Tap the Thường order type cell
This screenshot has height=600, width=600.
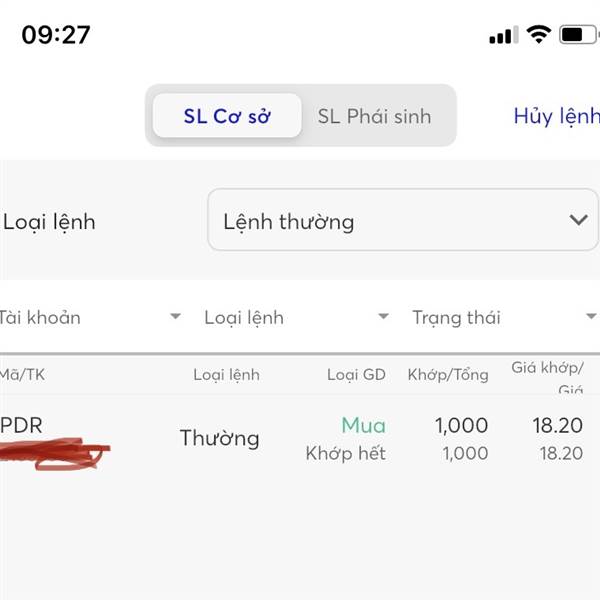point(220,438)
